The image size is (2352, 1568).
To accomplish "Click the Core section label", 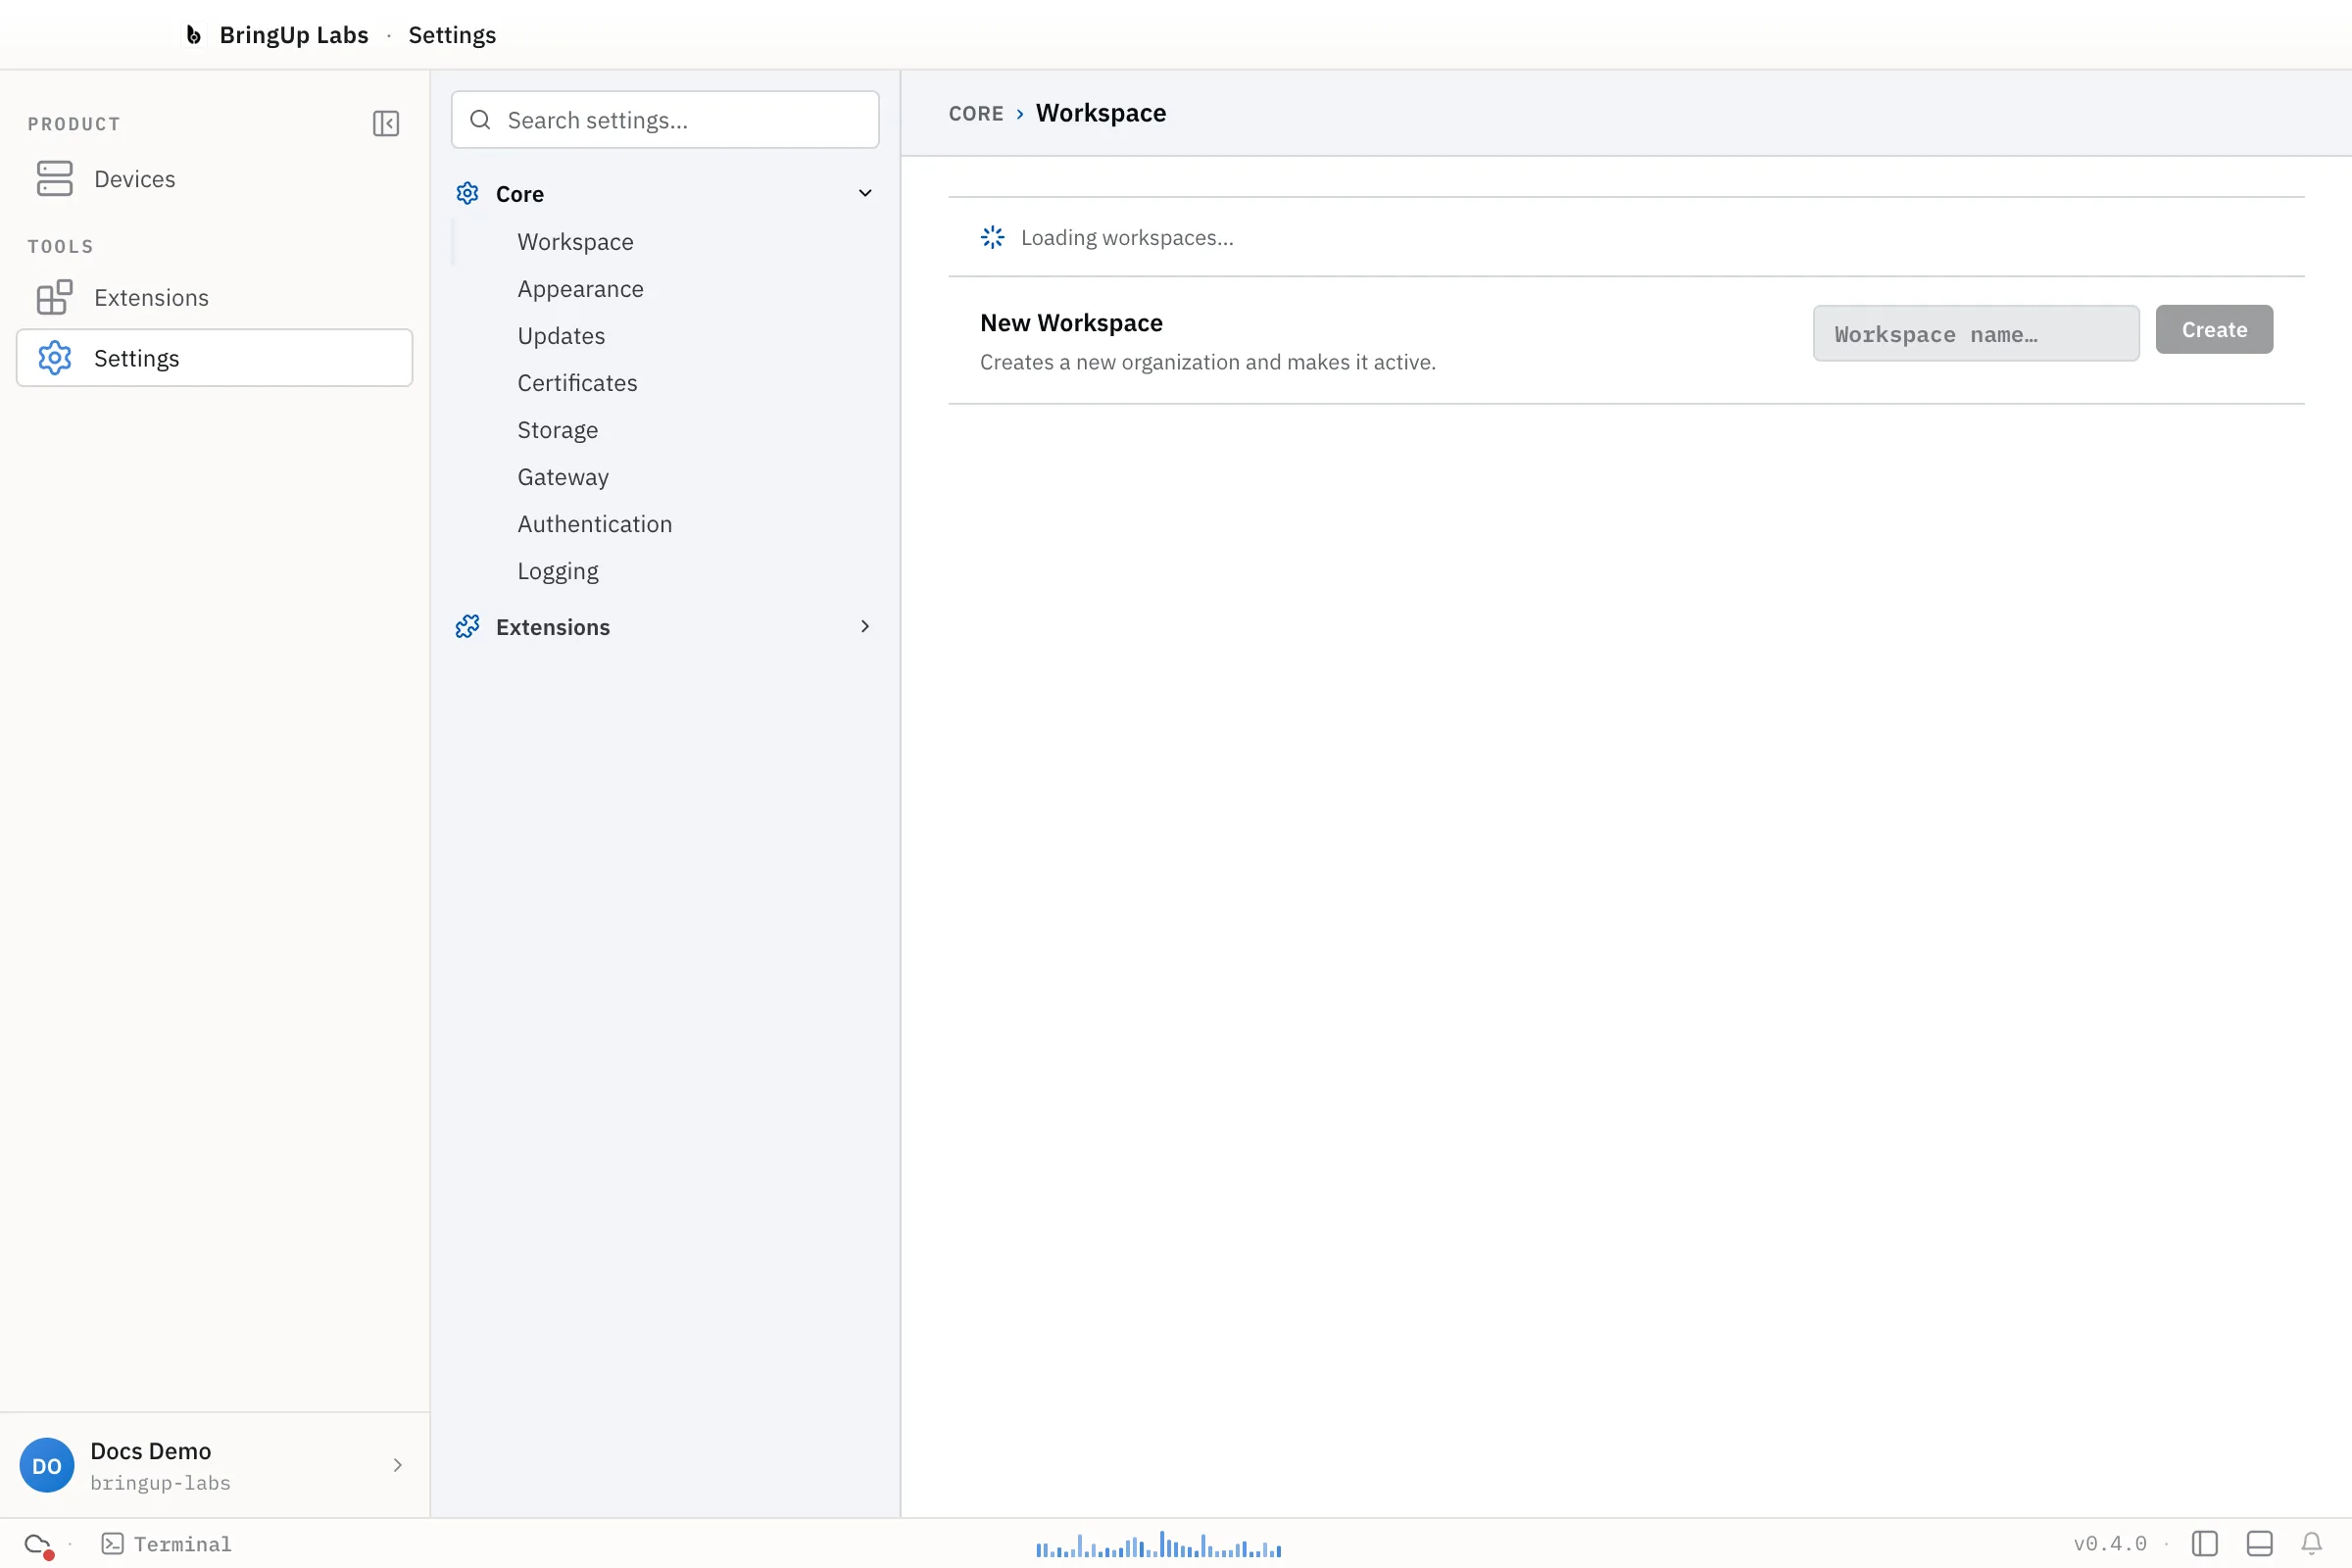I will [520, 194].
